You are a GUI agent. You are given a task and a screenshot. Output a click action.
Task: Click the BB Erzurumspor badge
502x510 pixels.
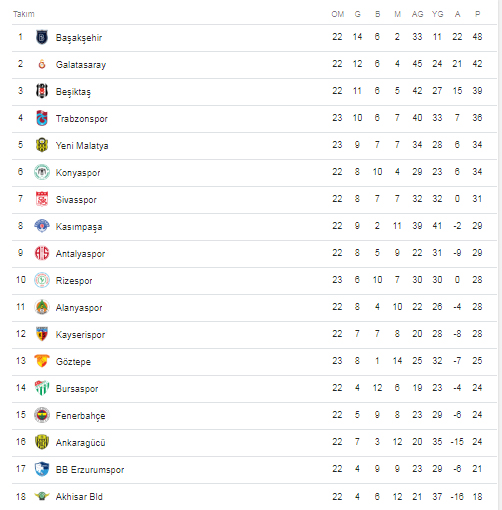(42, 469)
